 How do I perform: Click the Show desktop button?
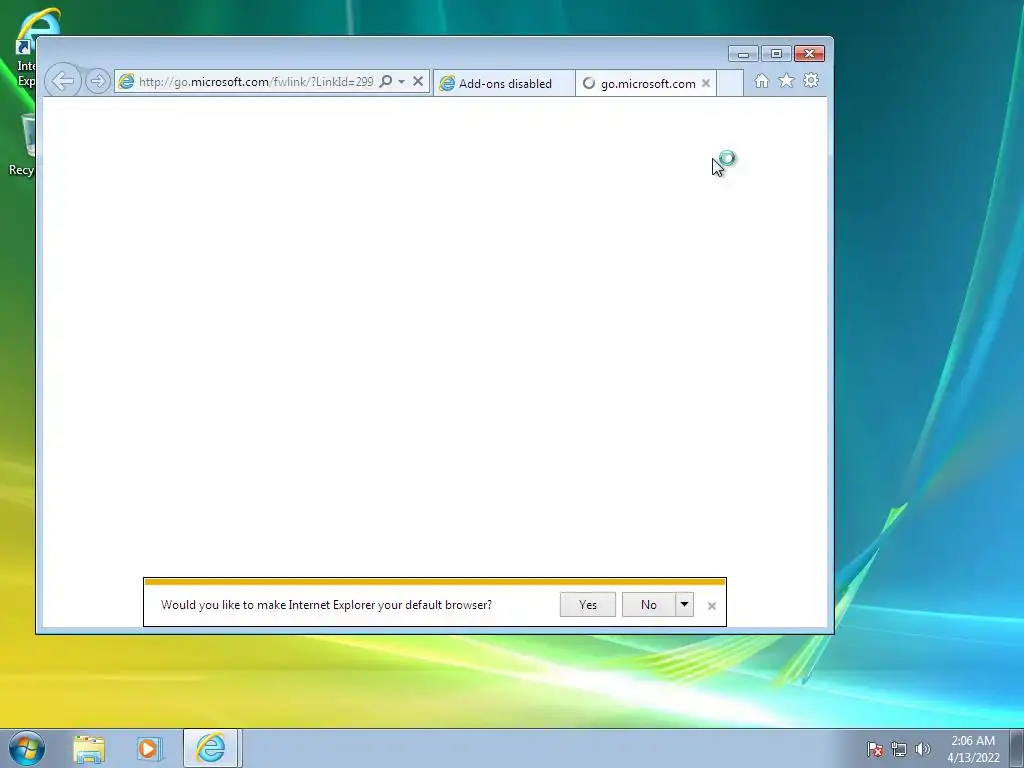(1017, 748)
